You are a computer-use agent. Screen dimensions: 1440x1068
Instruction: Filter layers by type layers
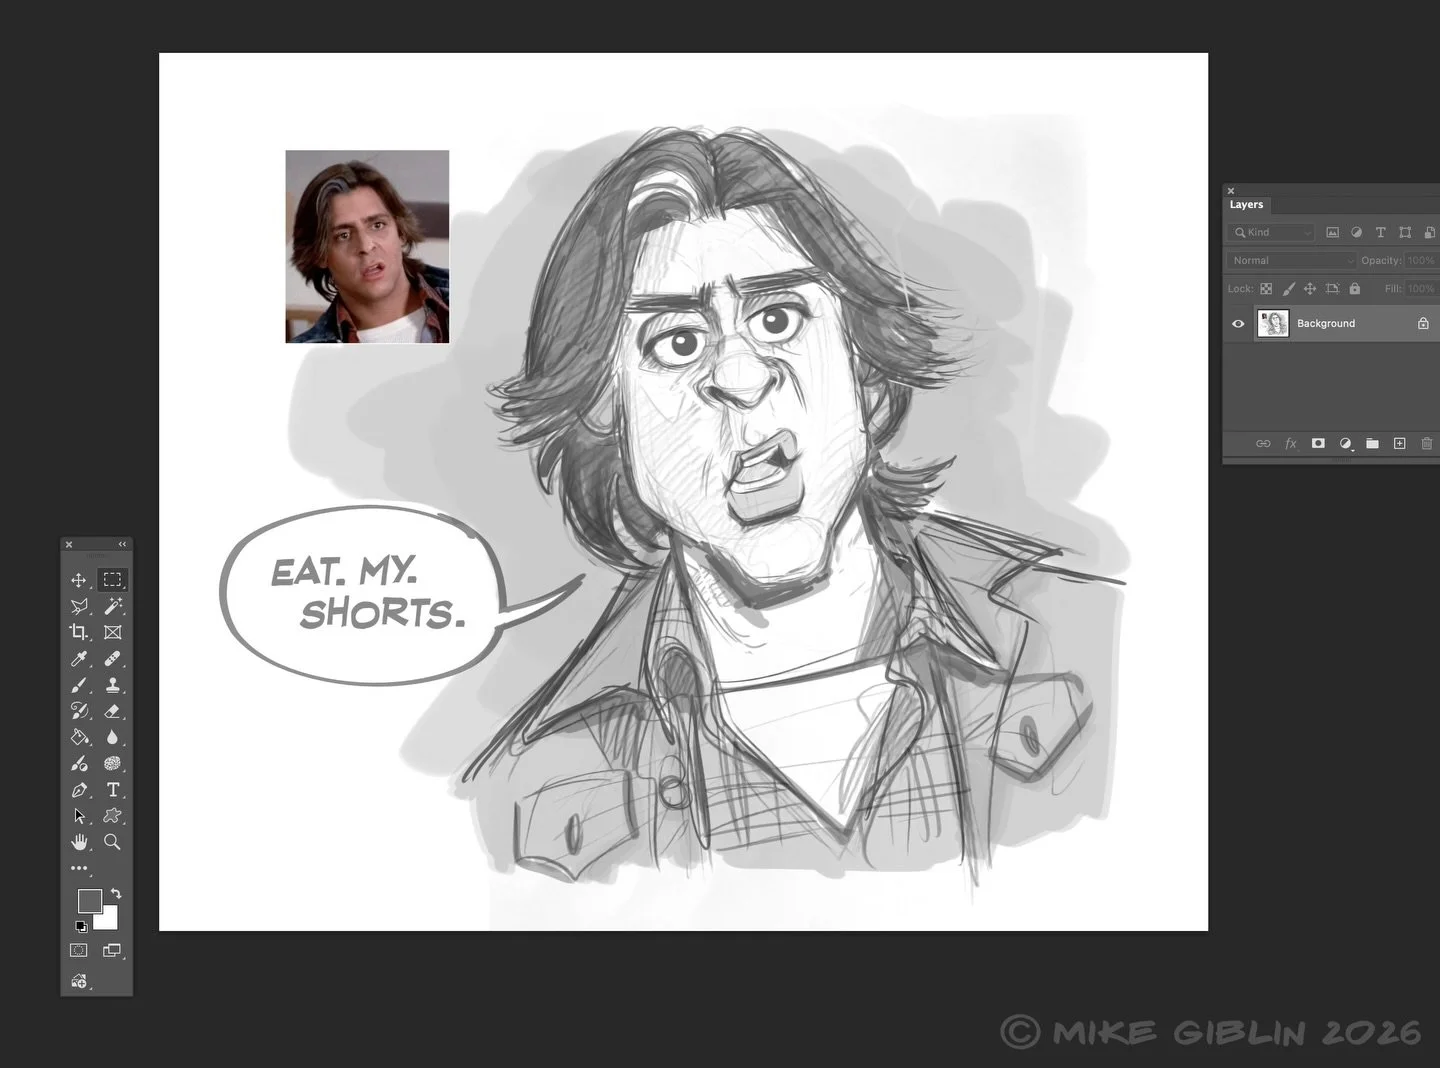tap(1380, 232)
